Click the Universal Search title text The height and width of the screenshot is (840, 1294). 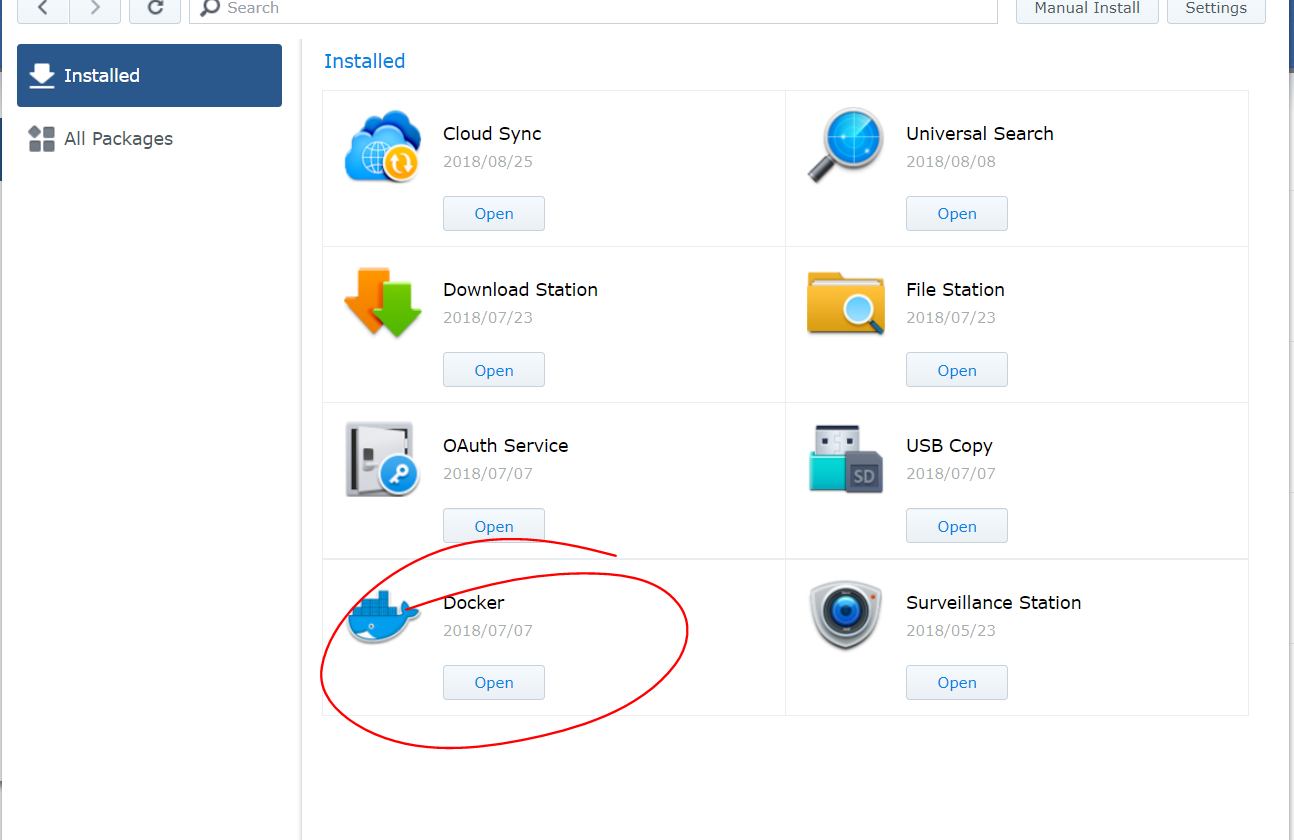pos(980,134)
